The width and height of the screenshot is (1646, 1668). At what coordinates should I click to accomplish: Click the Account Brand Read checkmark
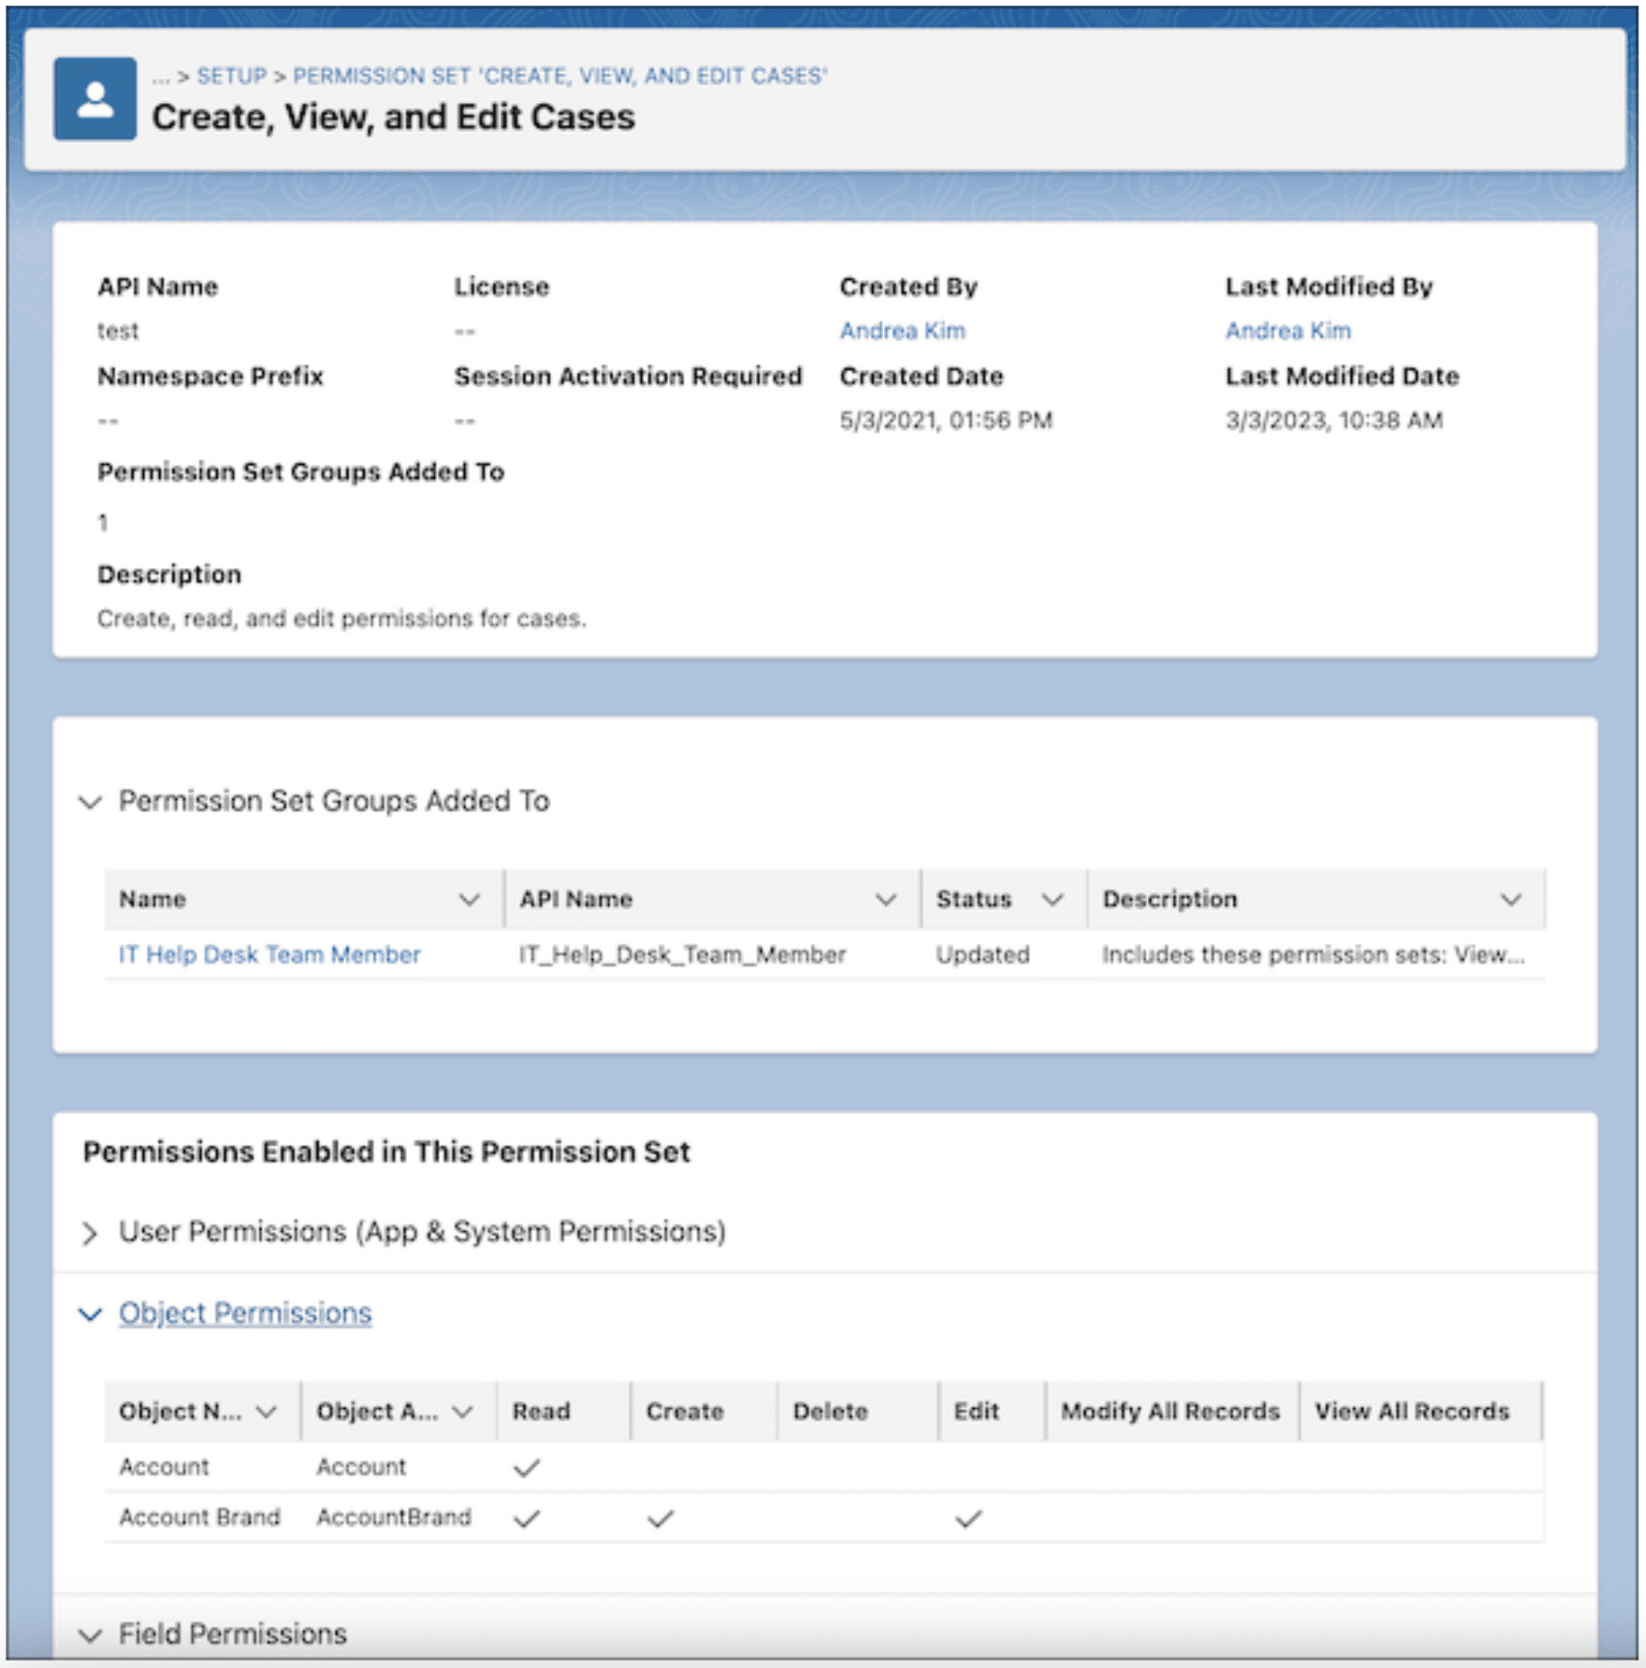[x=527, y=1518]
